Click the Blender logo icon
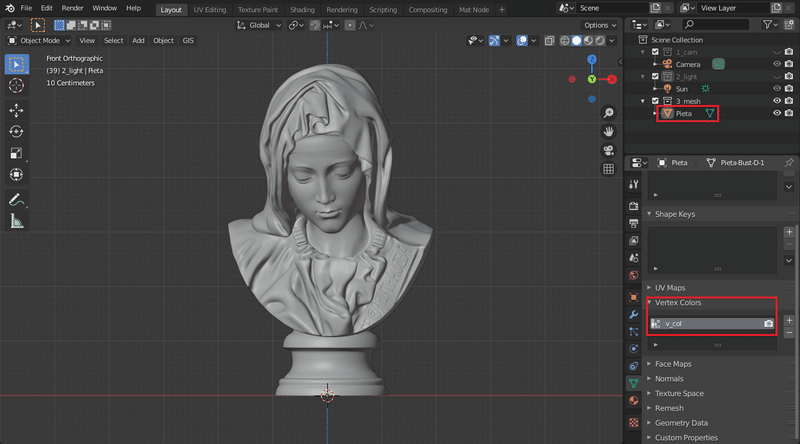Viewport: 800px width, 444px height. [10, 8]
